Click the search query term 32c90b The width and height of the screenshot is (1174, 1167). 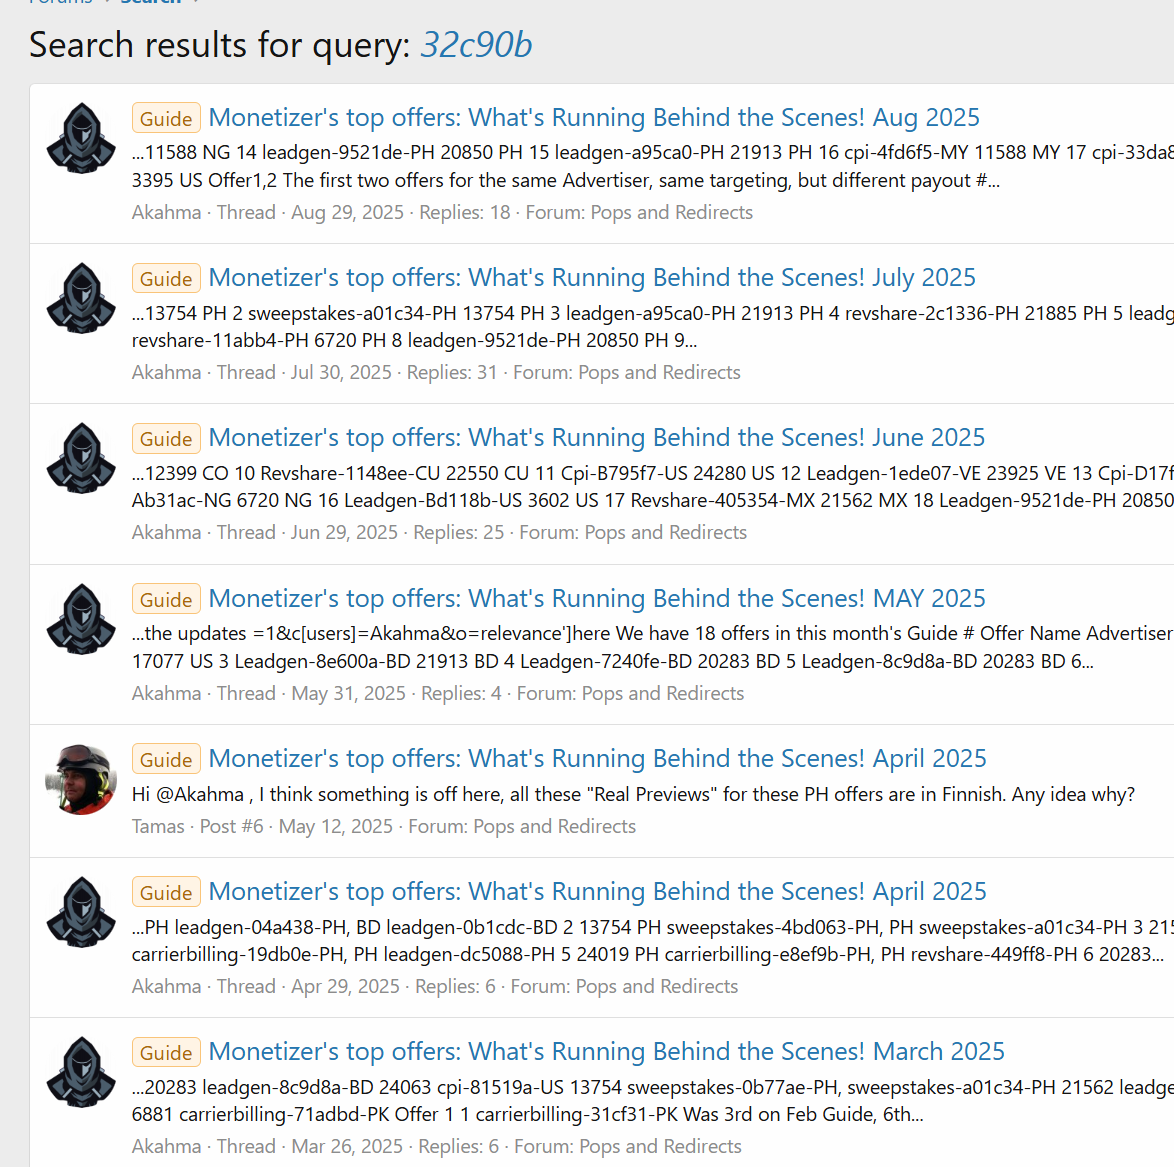(476, 45)
